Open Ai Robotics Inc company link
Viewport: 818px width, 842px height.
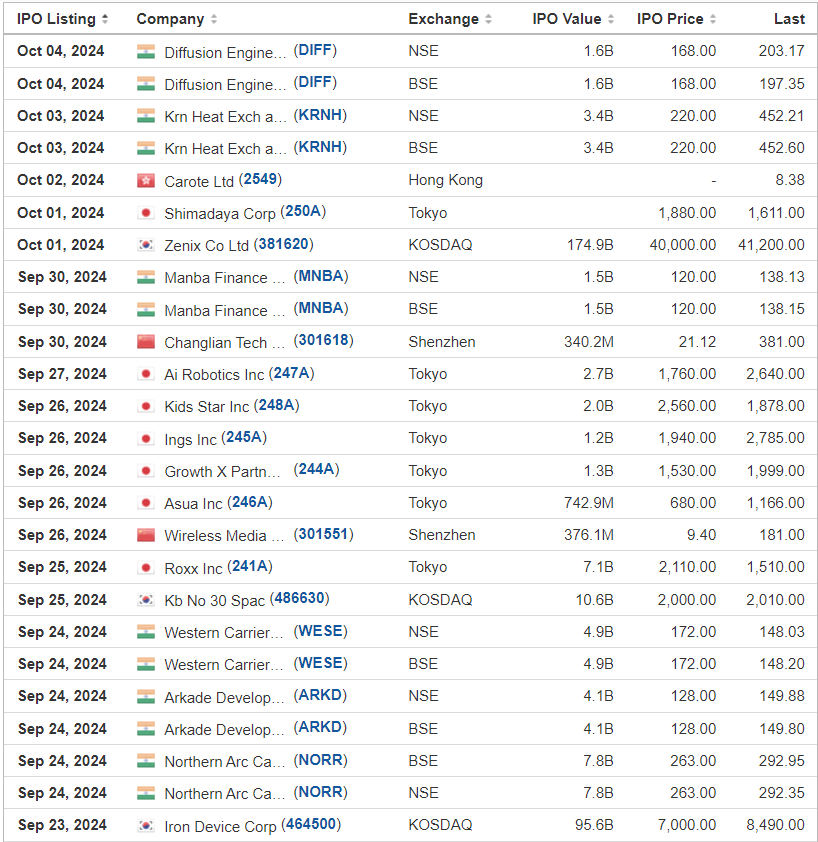point(214,375)
